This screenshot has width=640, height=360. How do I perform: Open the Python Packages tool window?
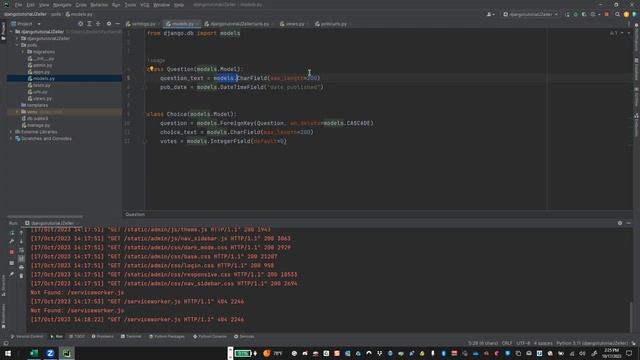[167, 336]
